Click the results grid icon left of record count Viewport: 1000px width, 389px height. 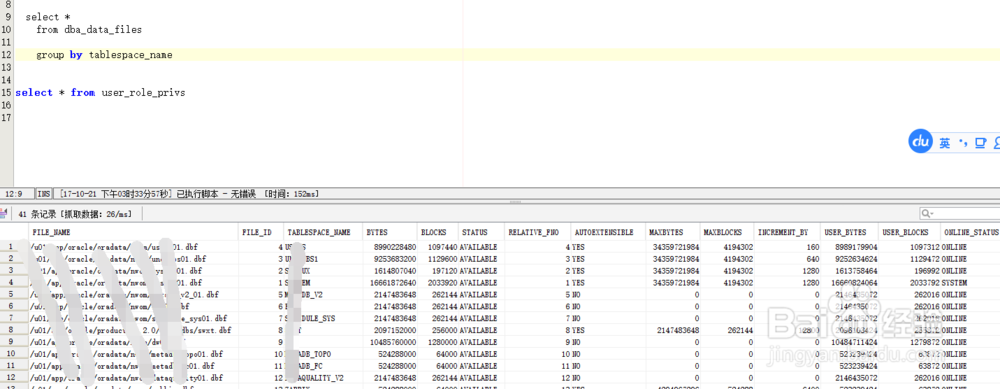[x=4, y=213]
